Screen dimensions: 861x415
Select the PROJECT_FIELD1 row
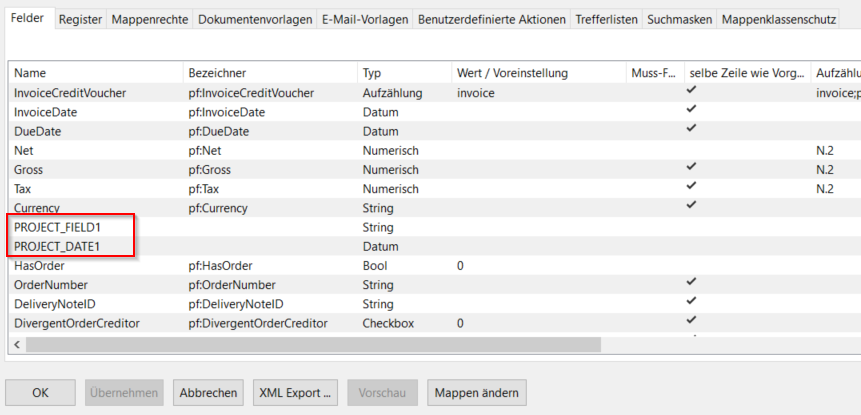(x=57, y=227)
